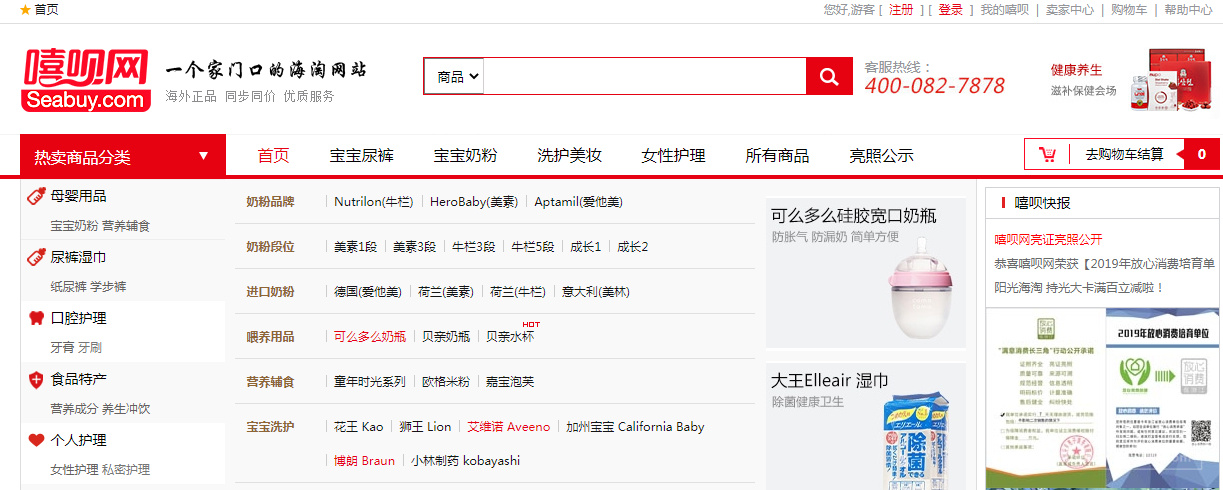Click 可us多么奶瓶 red link

point(370,337)
